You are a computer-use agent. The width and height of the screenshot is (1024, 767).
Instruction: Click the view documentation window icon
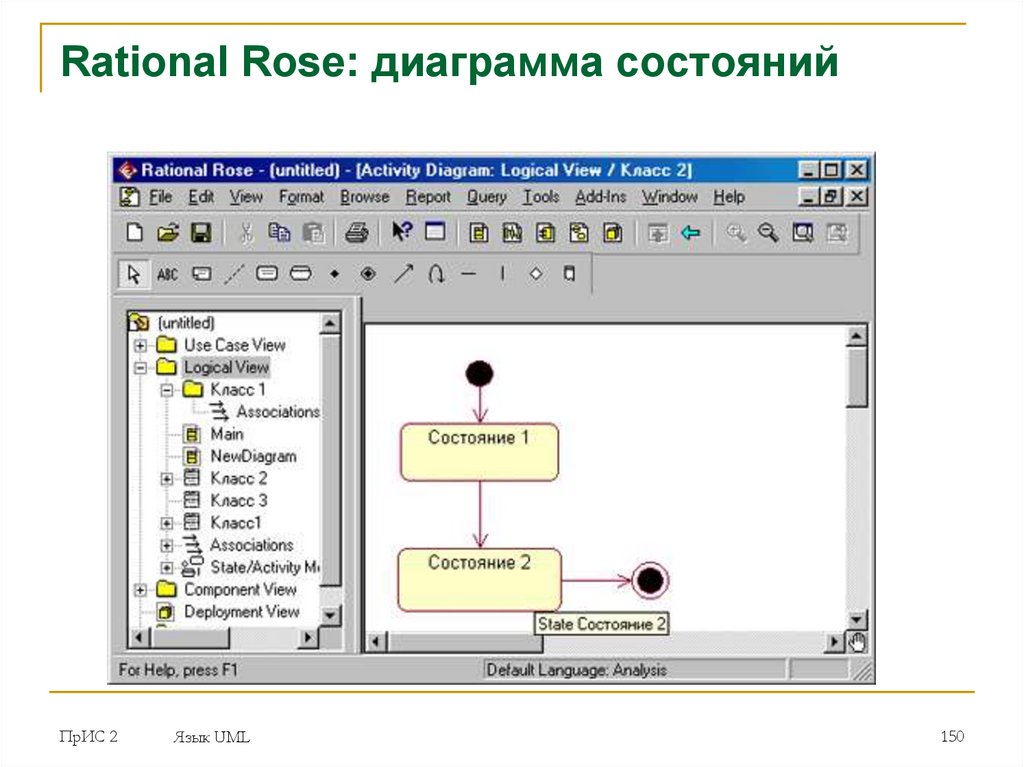coord(435,232)
